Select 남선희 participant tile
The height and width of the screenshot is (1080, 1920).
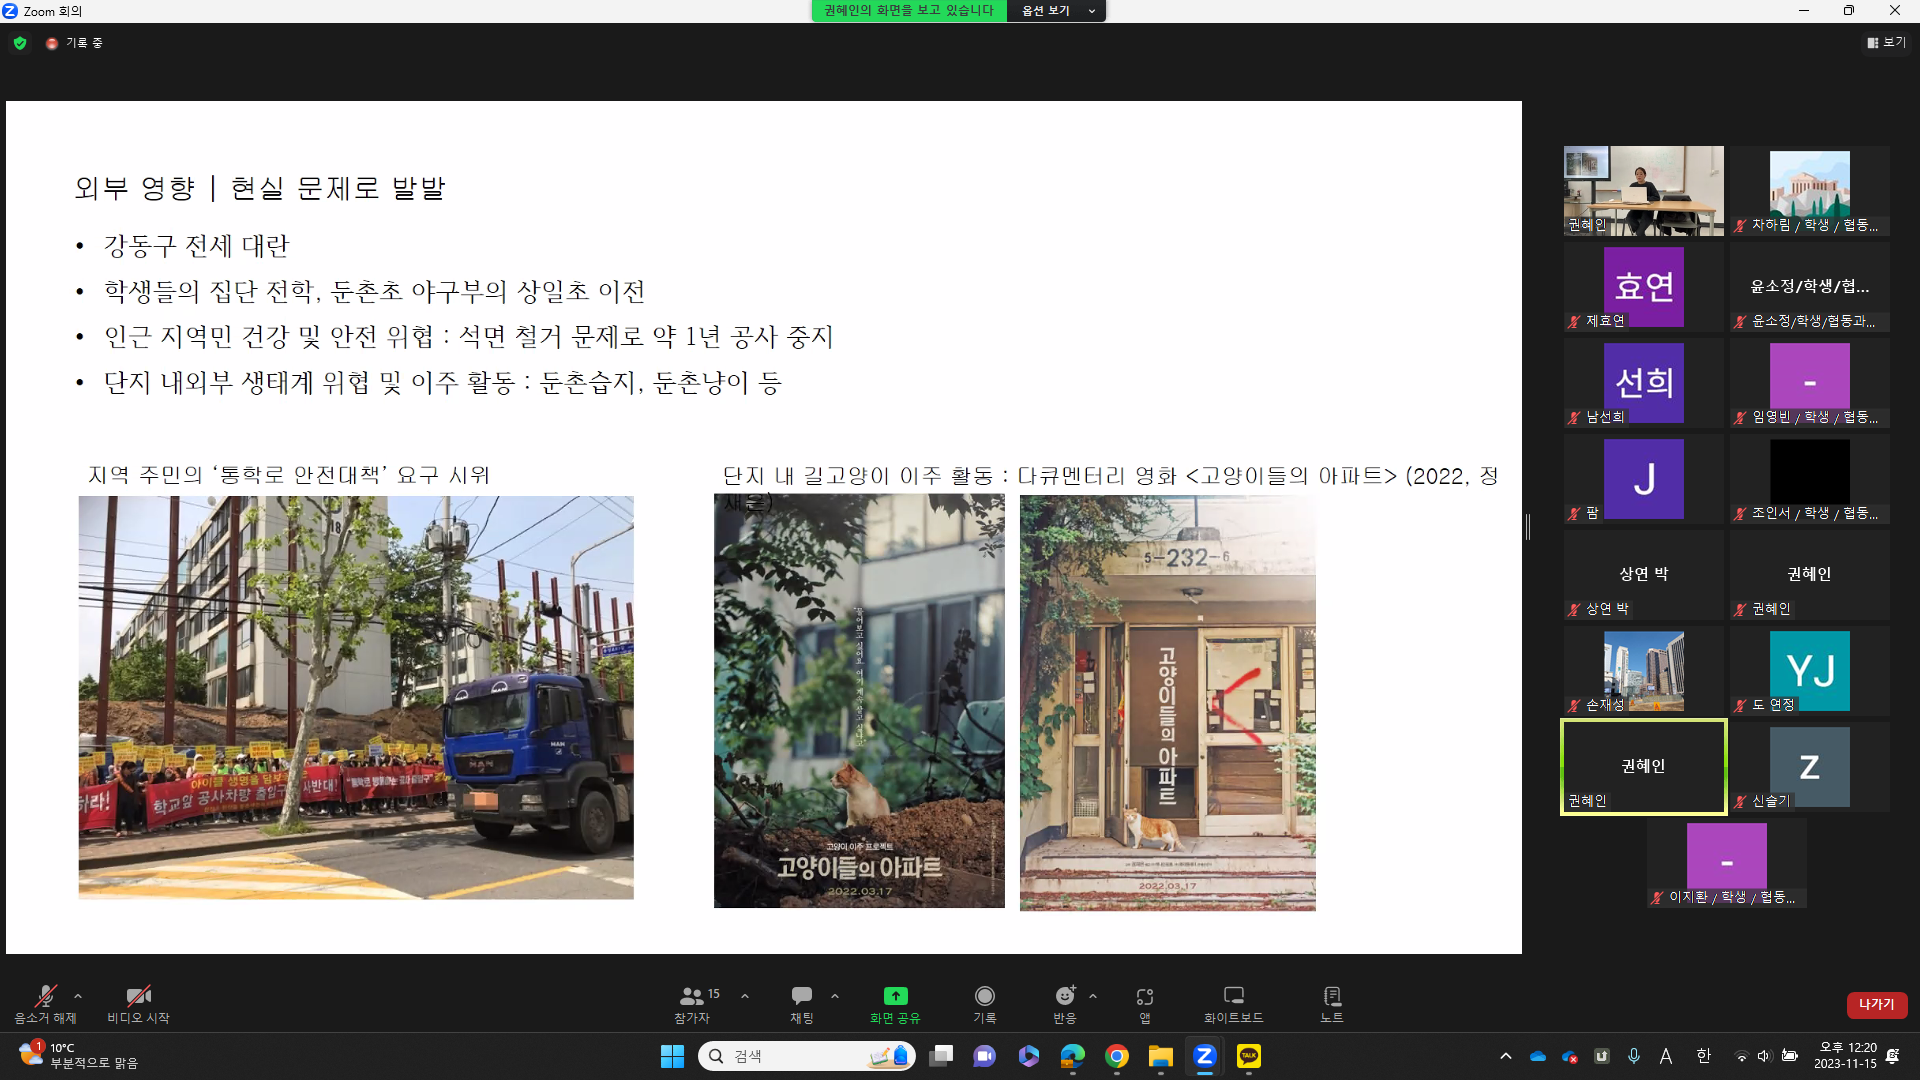(1644, 383)
